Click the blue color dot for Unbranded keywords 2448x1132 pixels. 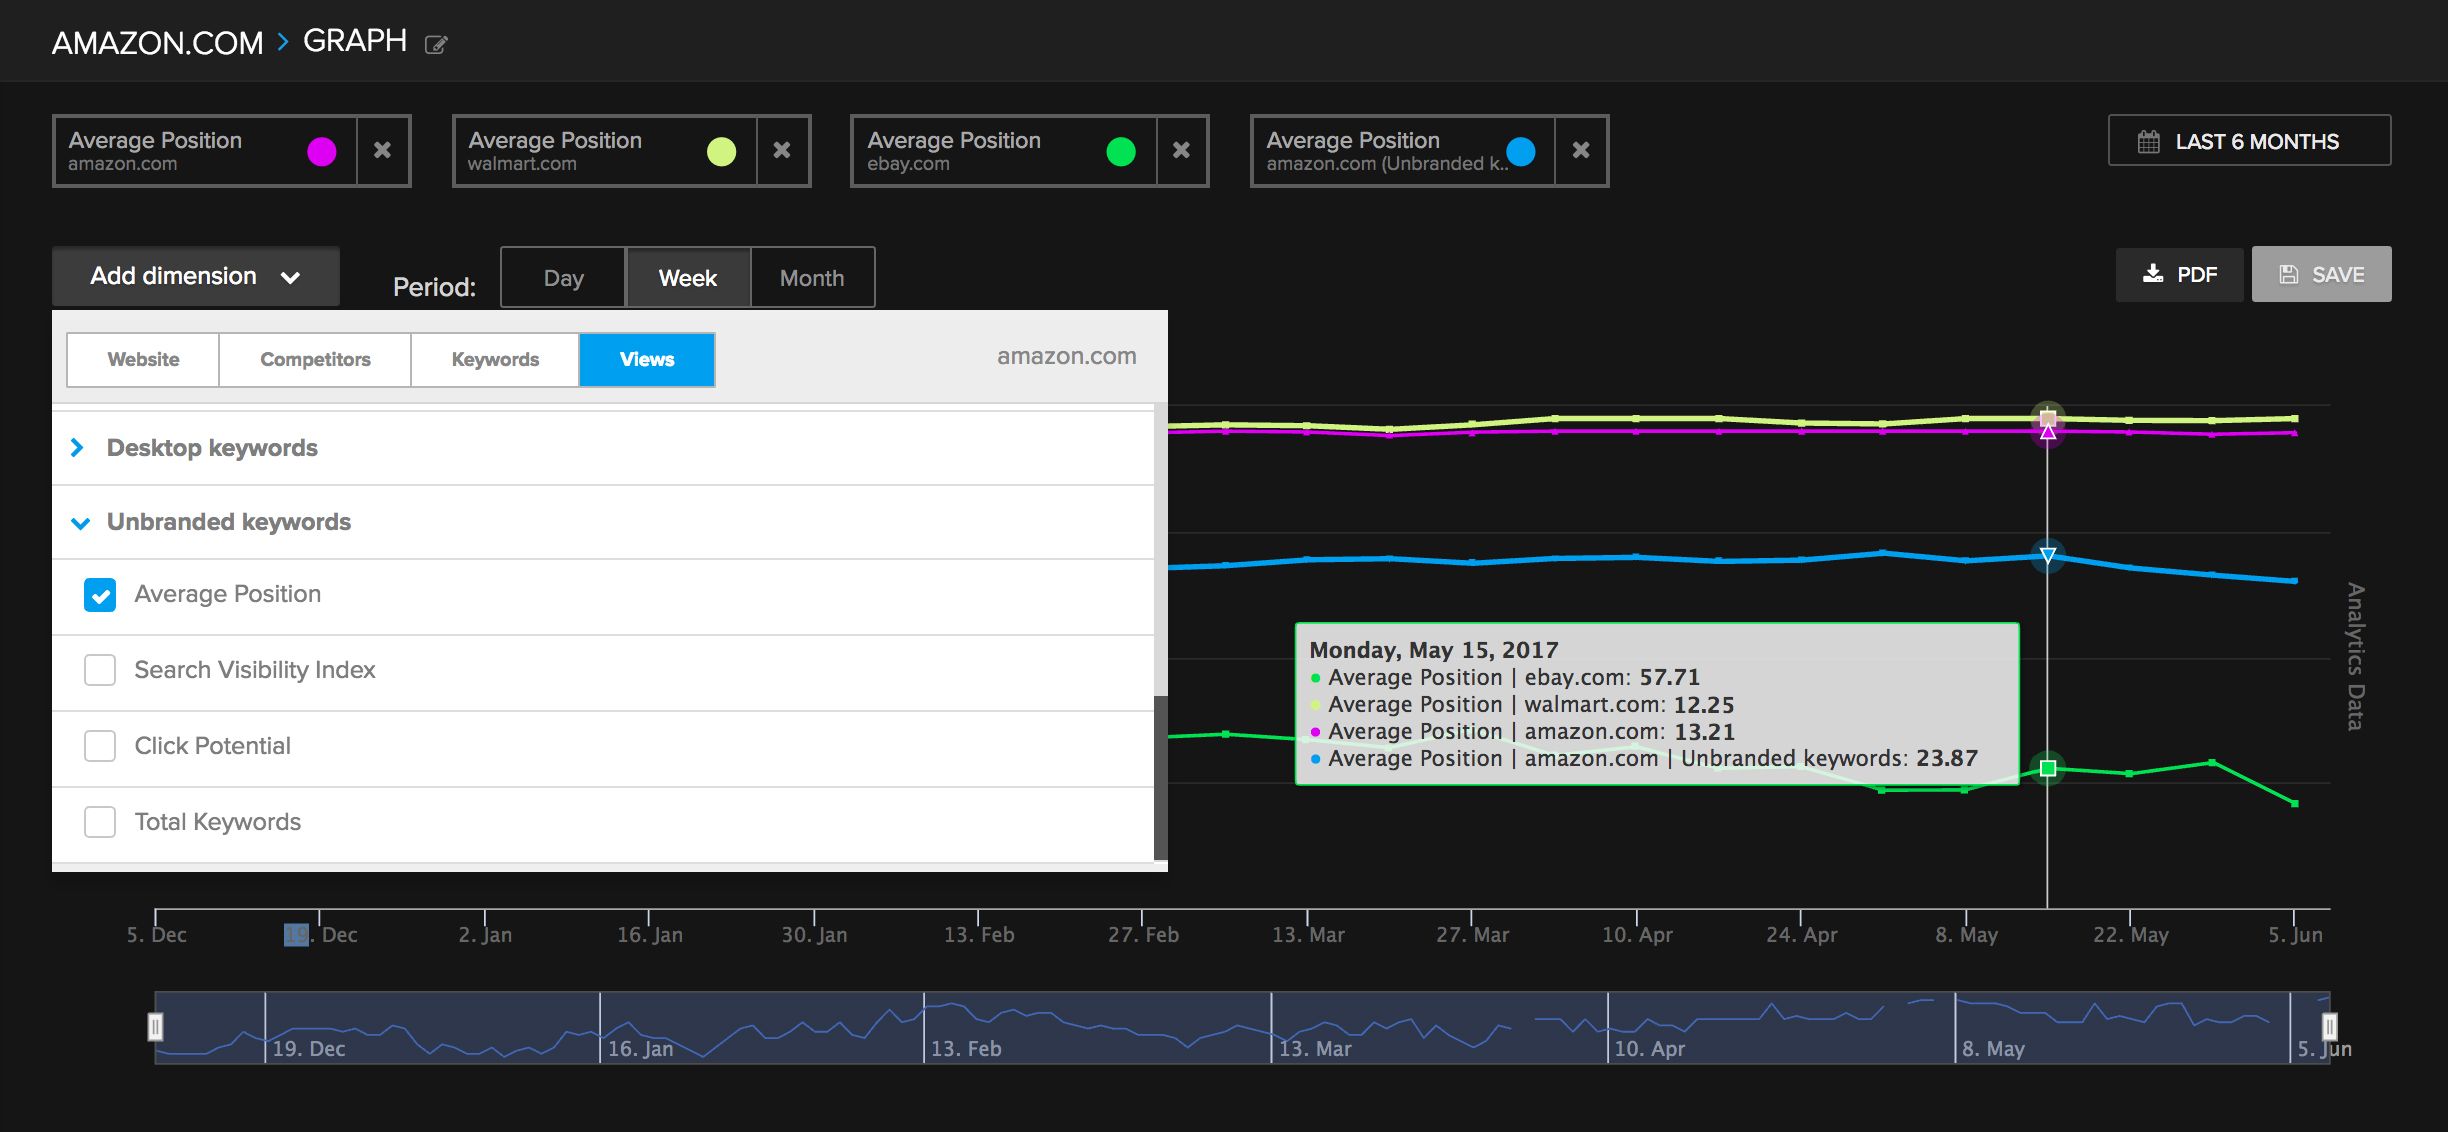pos(1521,151)
